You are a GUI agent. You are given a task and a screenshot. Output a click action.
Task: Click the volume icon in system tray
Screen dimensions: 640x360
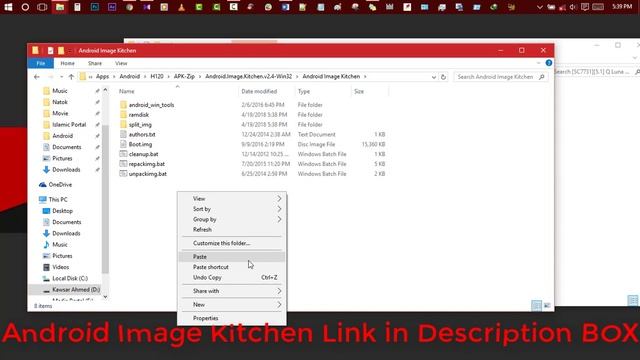(x=573, y=7)
